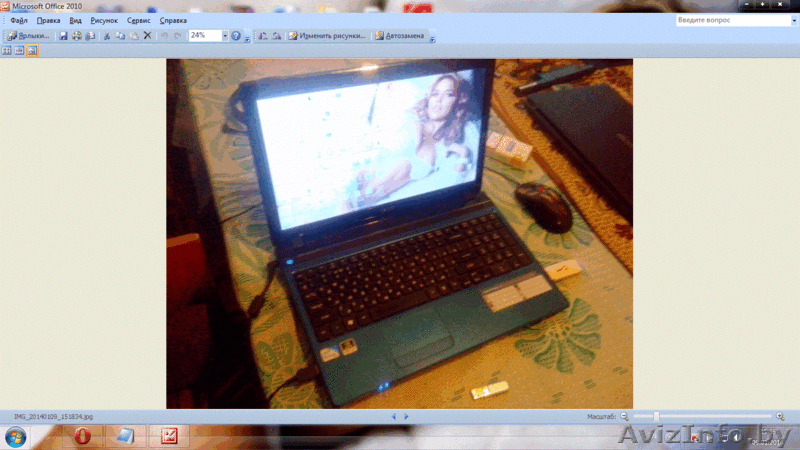Send picture by e-mail icon

coord(90,36)
